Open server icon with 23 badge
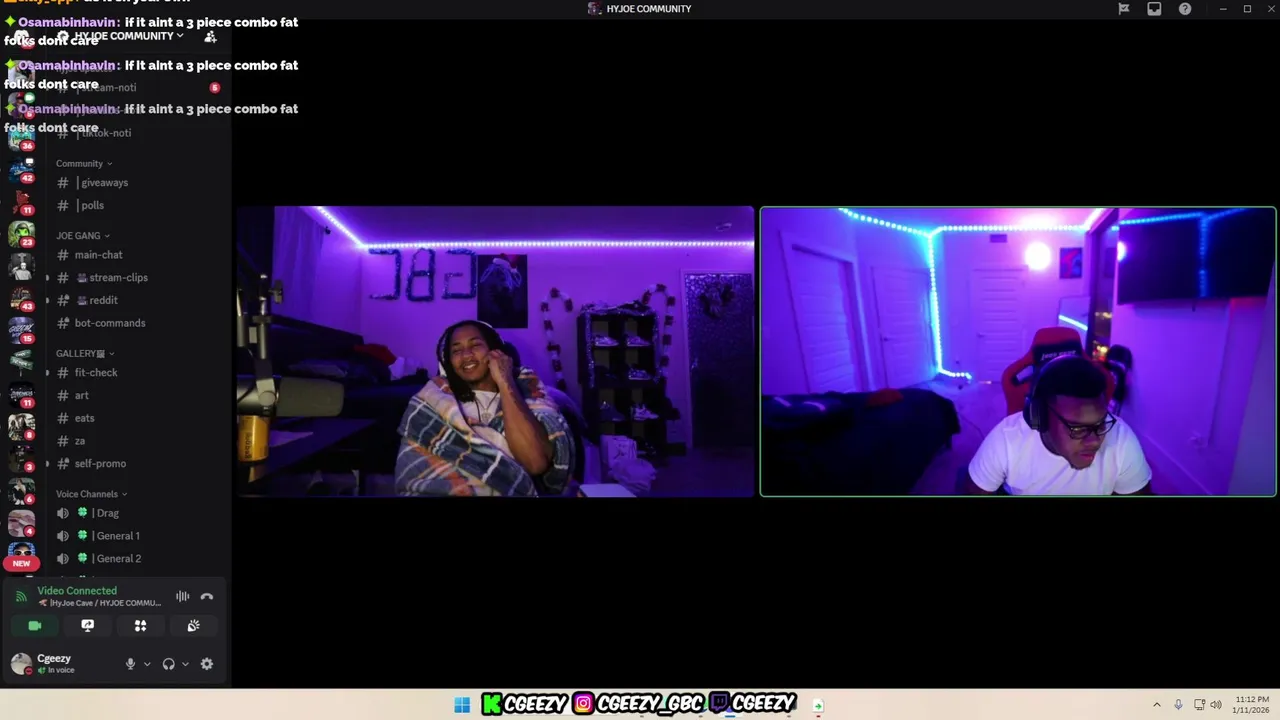1280x720 pixels. click(x=21, y=234)
